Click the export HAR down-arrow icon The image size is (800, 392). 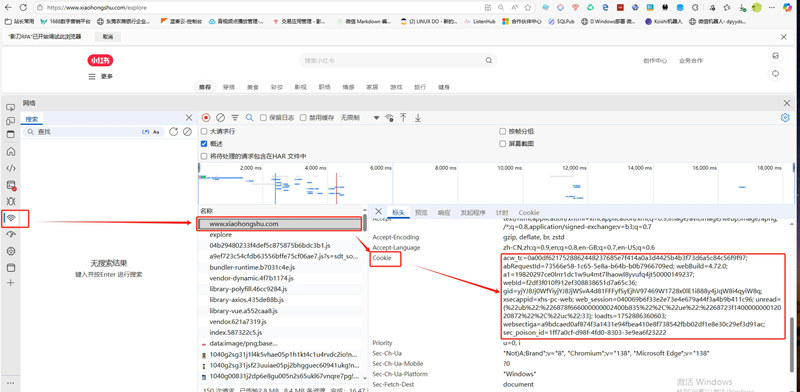418,118
